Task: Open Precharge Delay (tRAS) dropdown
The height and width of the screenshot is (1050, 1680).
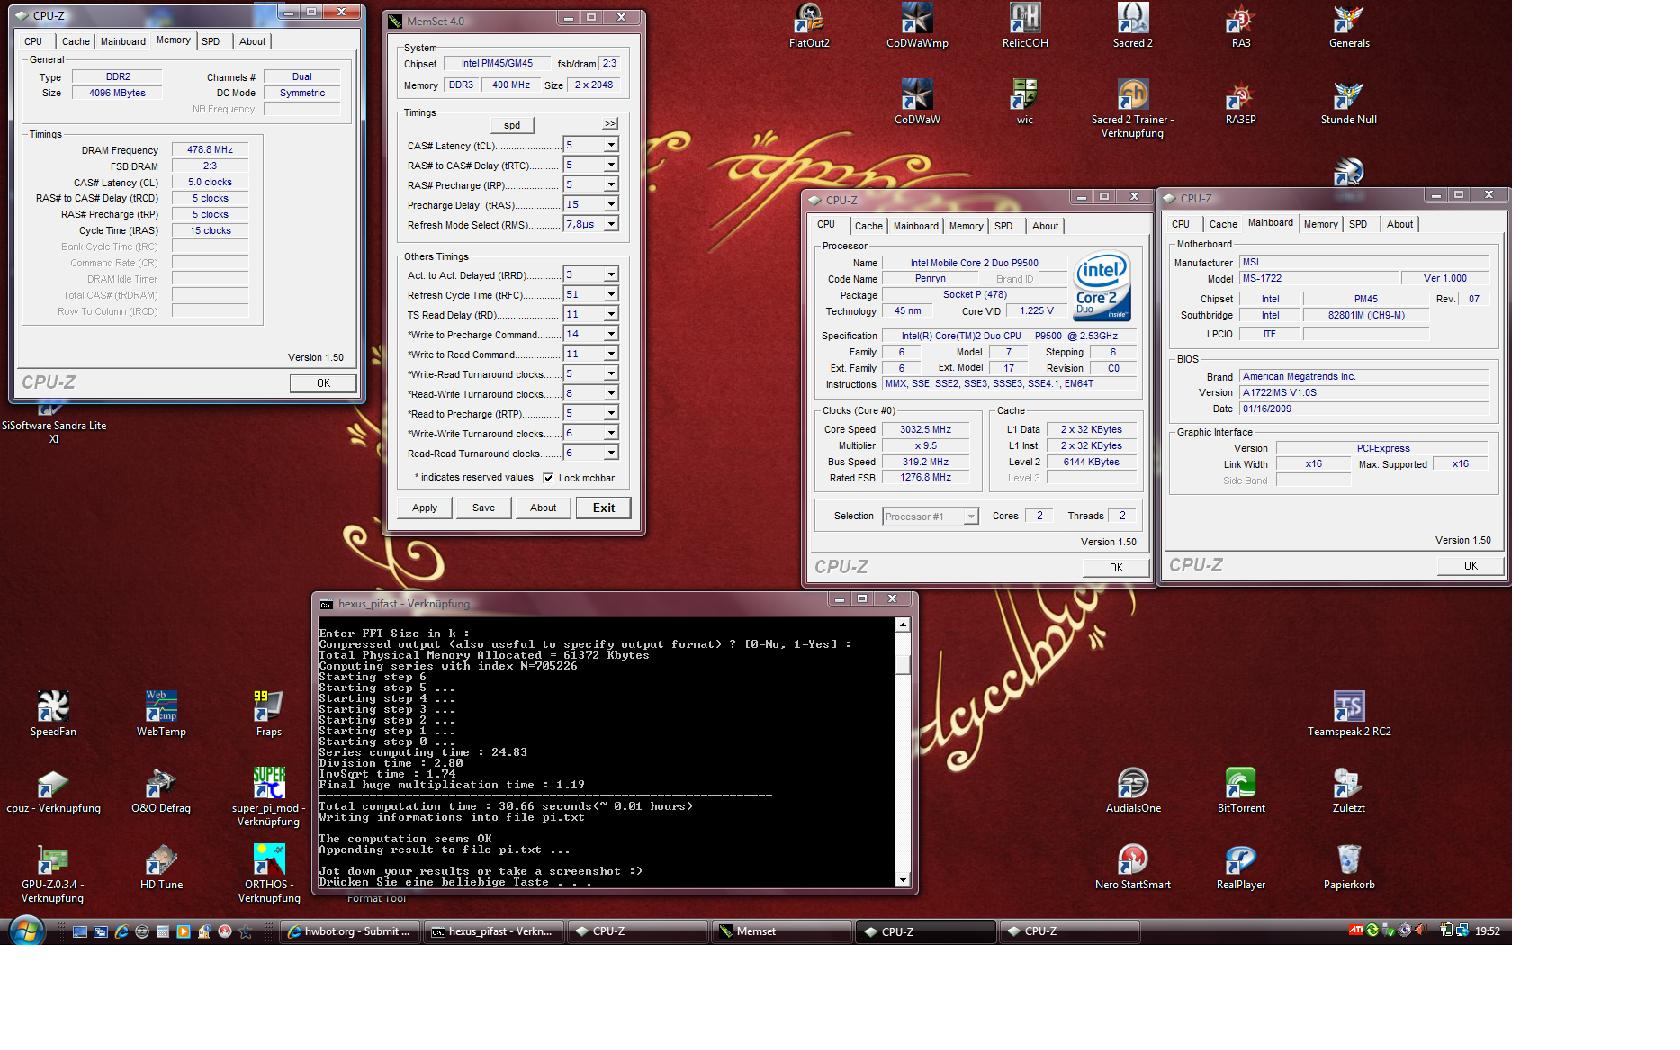Action: [x=610, y=204]
